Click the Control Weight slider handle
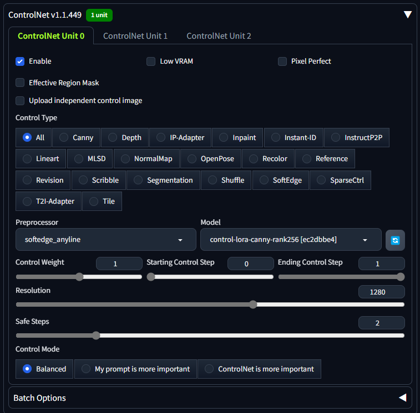The width and height of the screenshot is (420, 413). click(x=79, y=277)
